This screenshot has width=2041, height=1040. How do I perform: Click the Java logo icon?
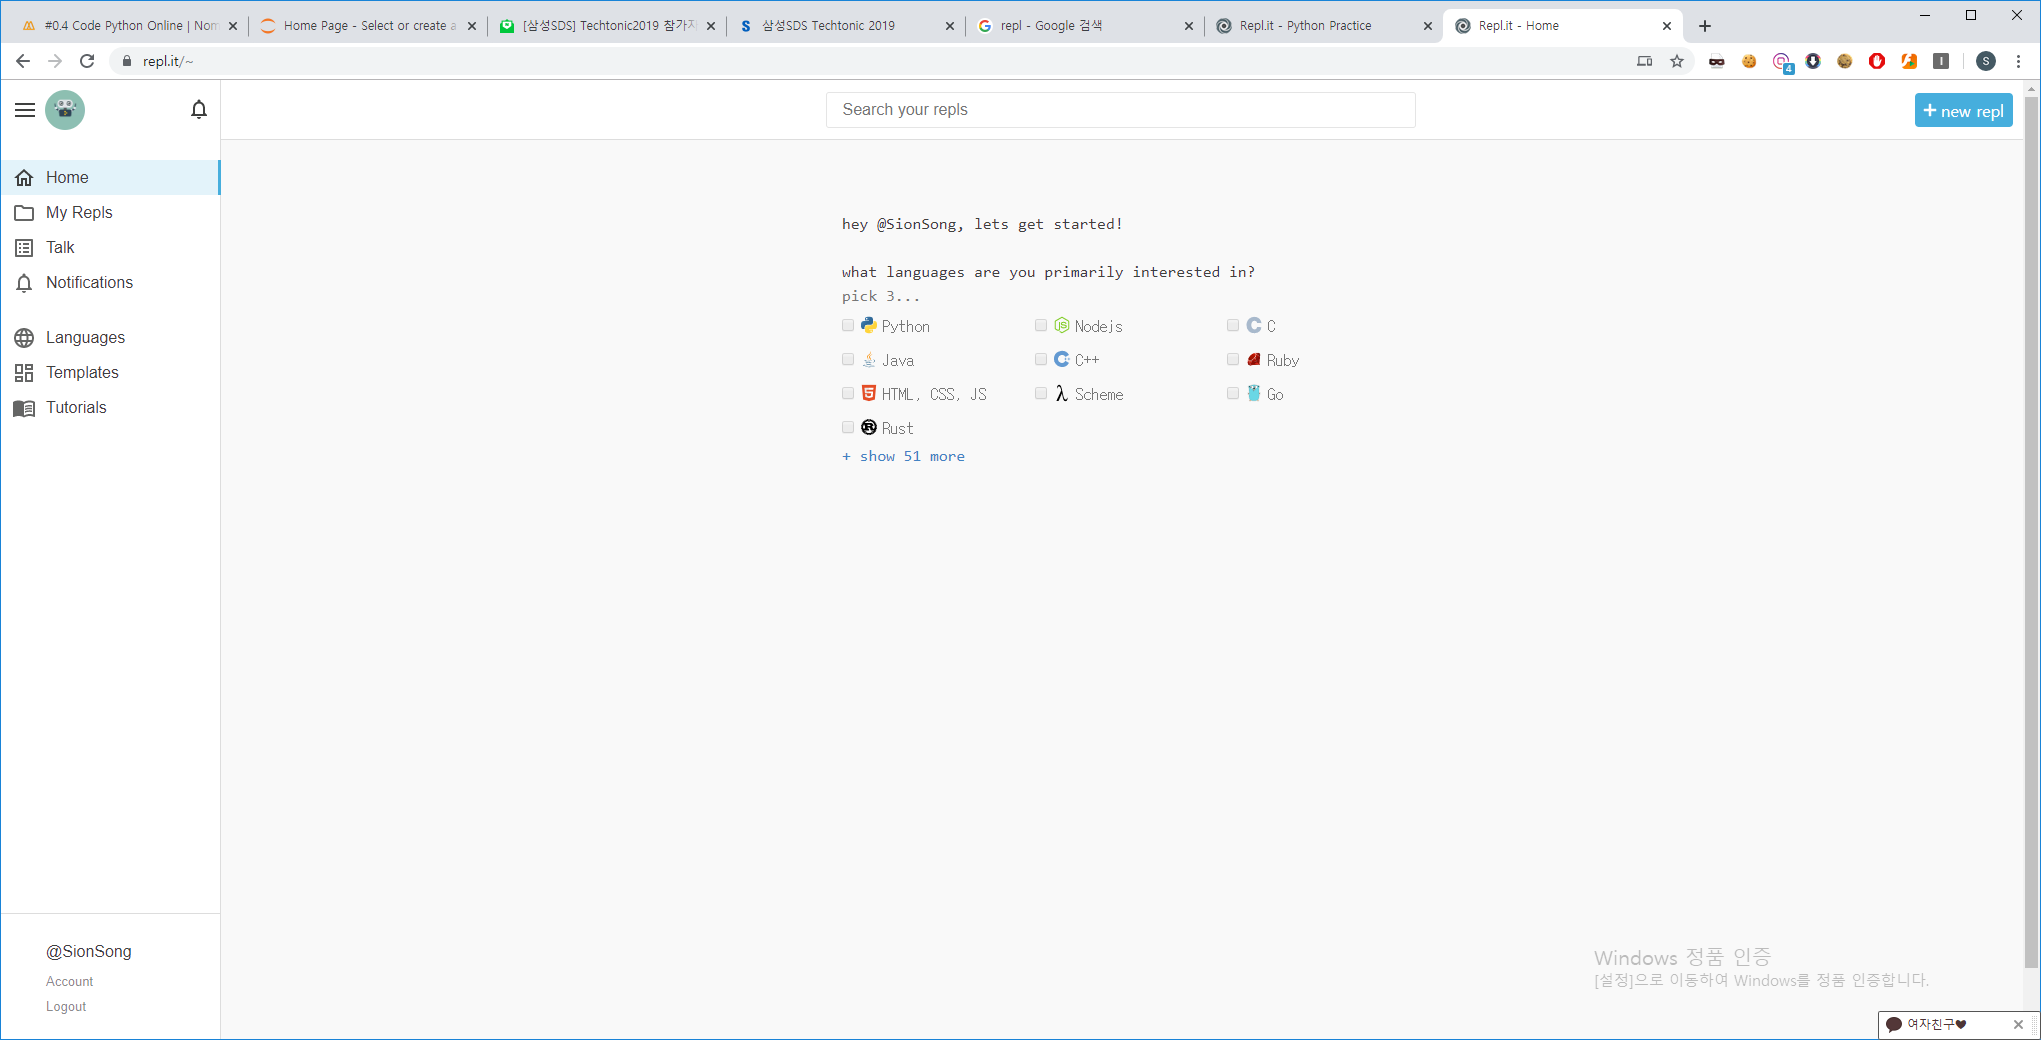869,359
